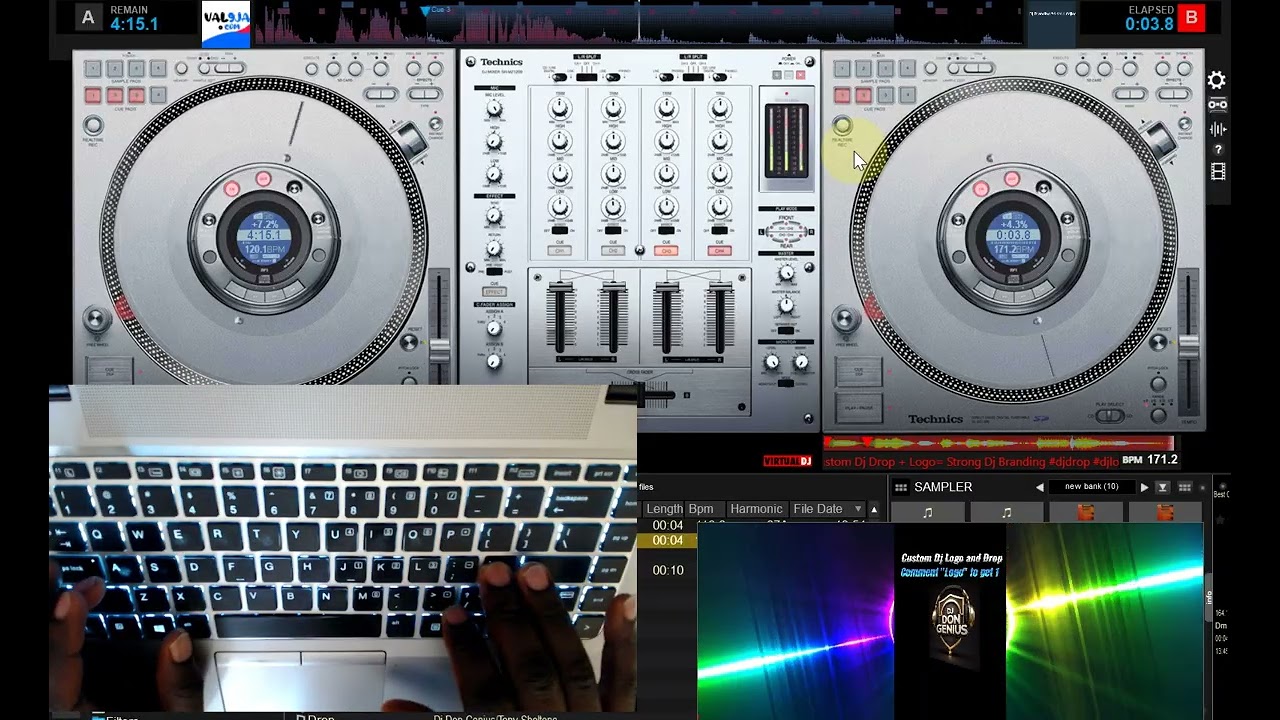Click the VirtualDJ logo
Image resolution: width=1280 pixels, height=720 pixels.
pos(787,461)
